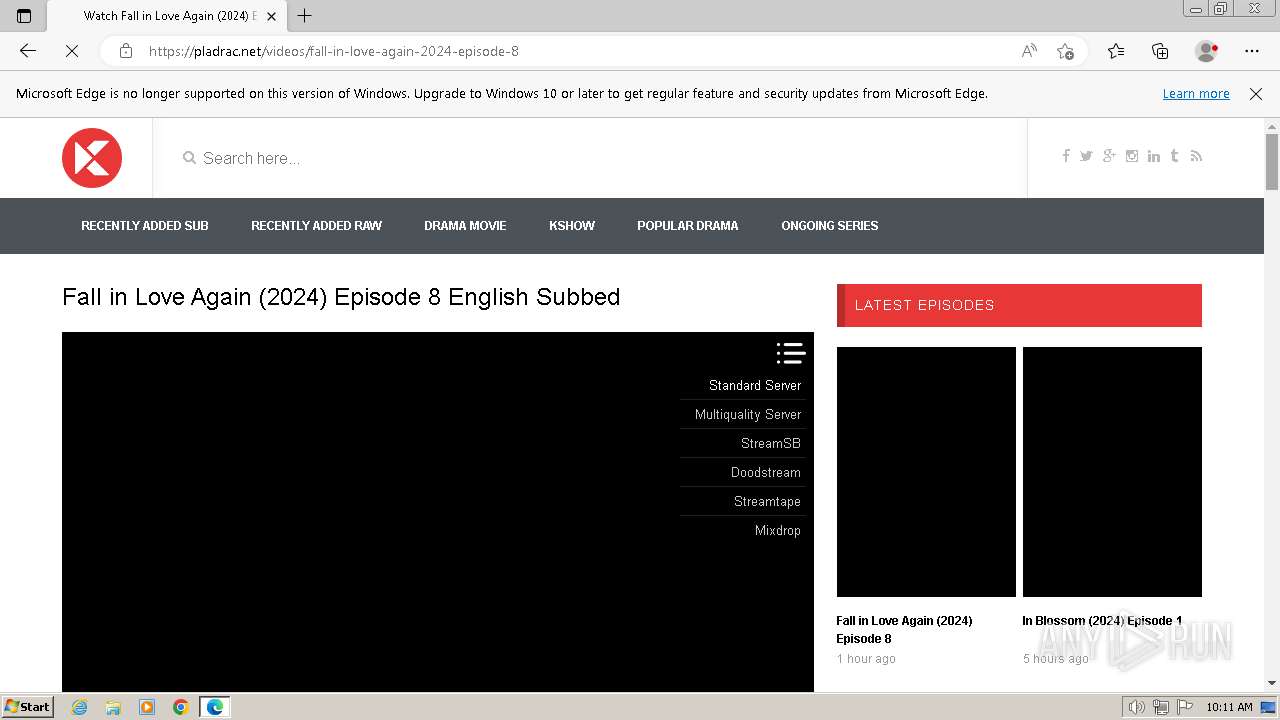Click the scrollbar down arrow
The width and height of the screenshot is (1280, 720).
[1272, 683]
